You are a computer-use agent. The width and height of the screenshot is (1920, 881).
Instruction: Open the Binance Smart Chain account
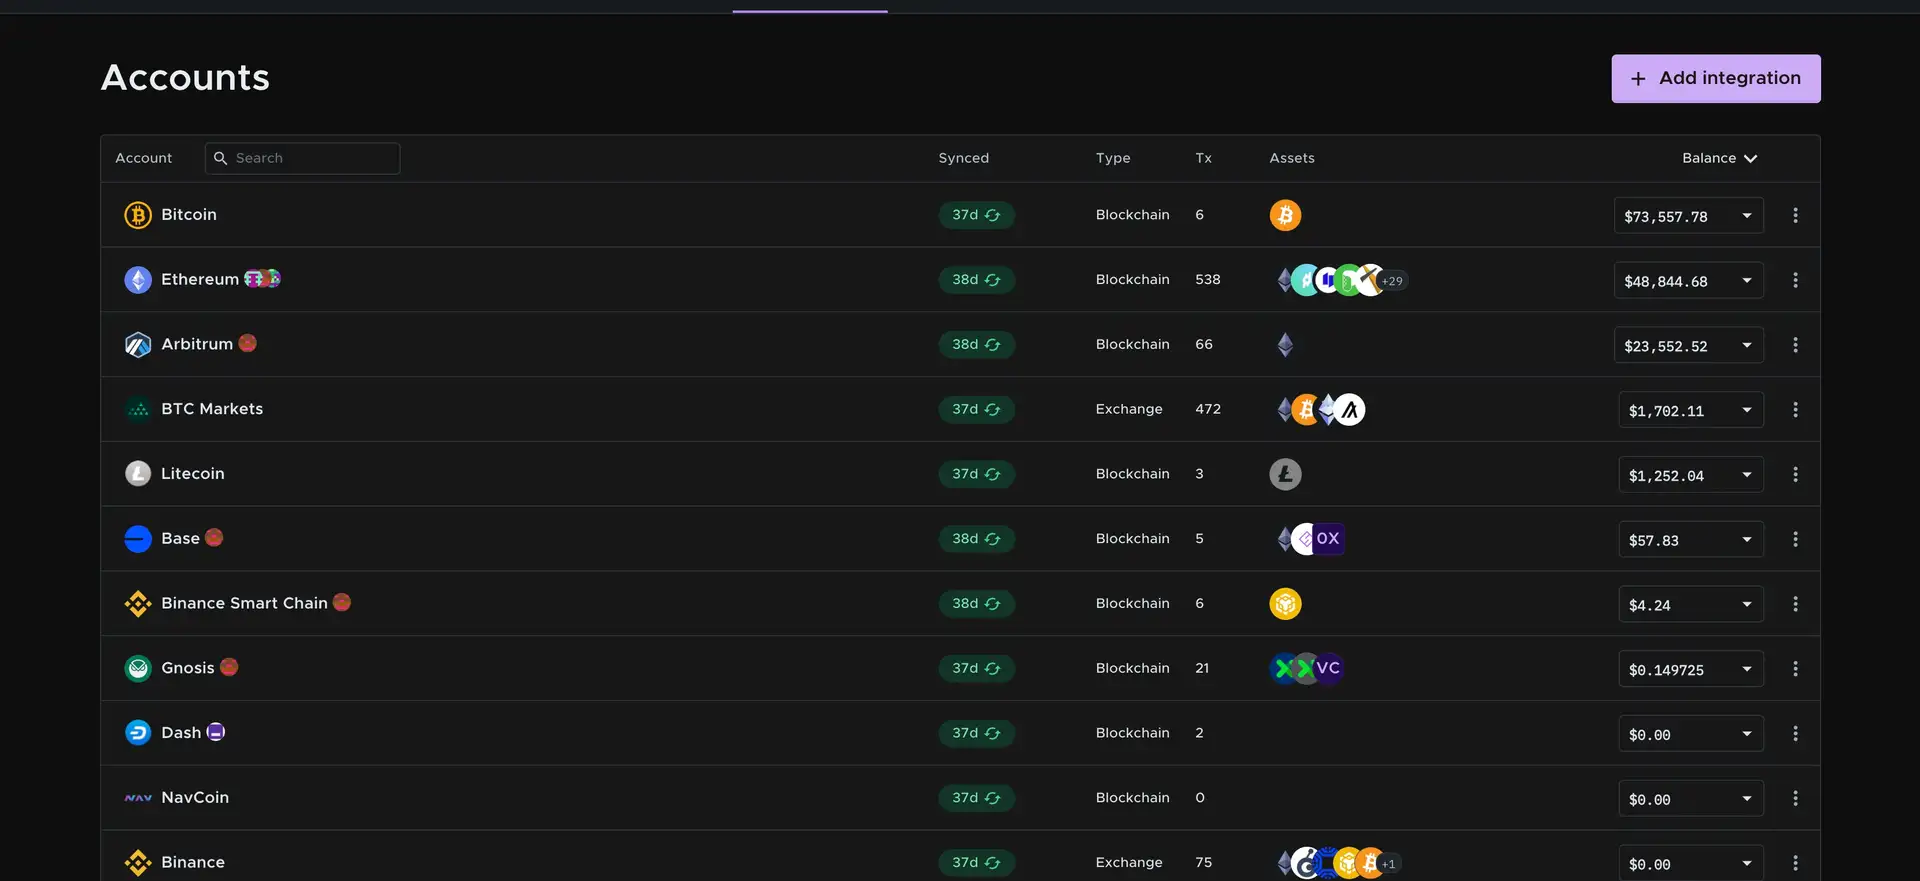pyautogui.click(x=244, y=604)
